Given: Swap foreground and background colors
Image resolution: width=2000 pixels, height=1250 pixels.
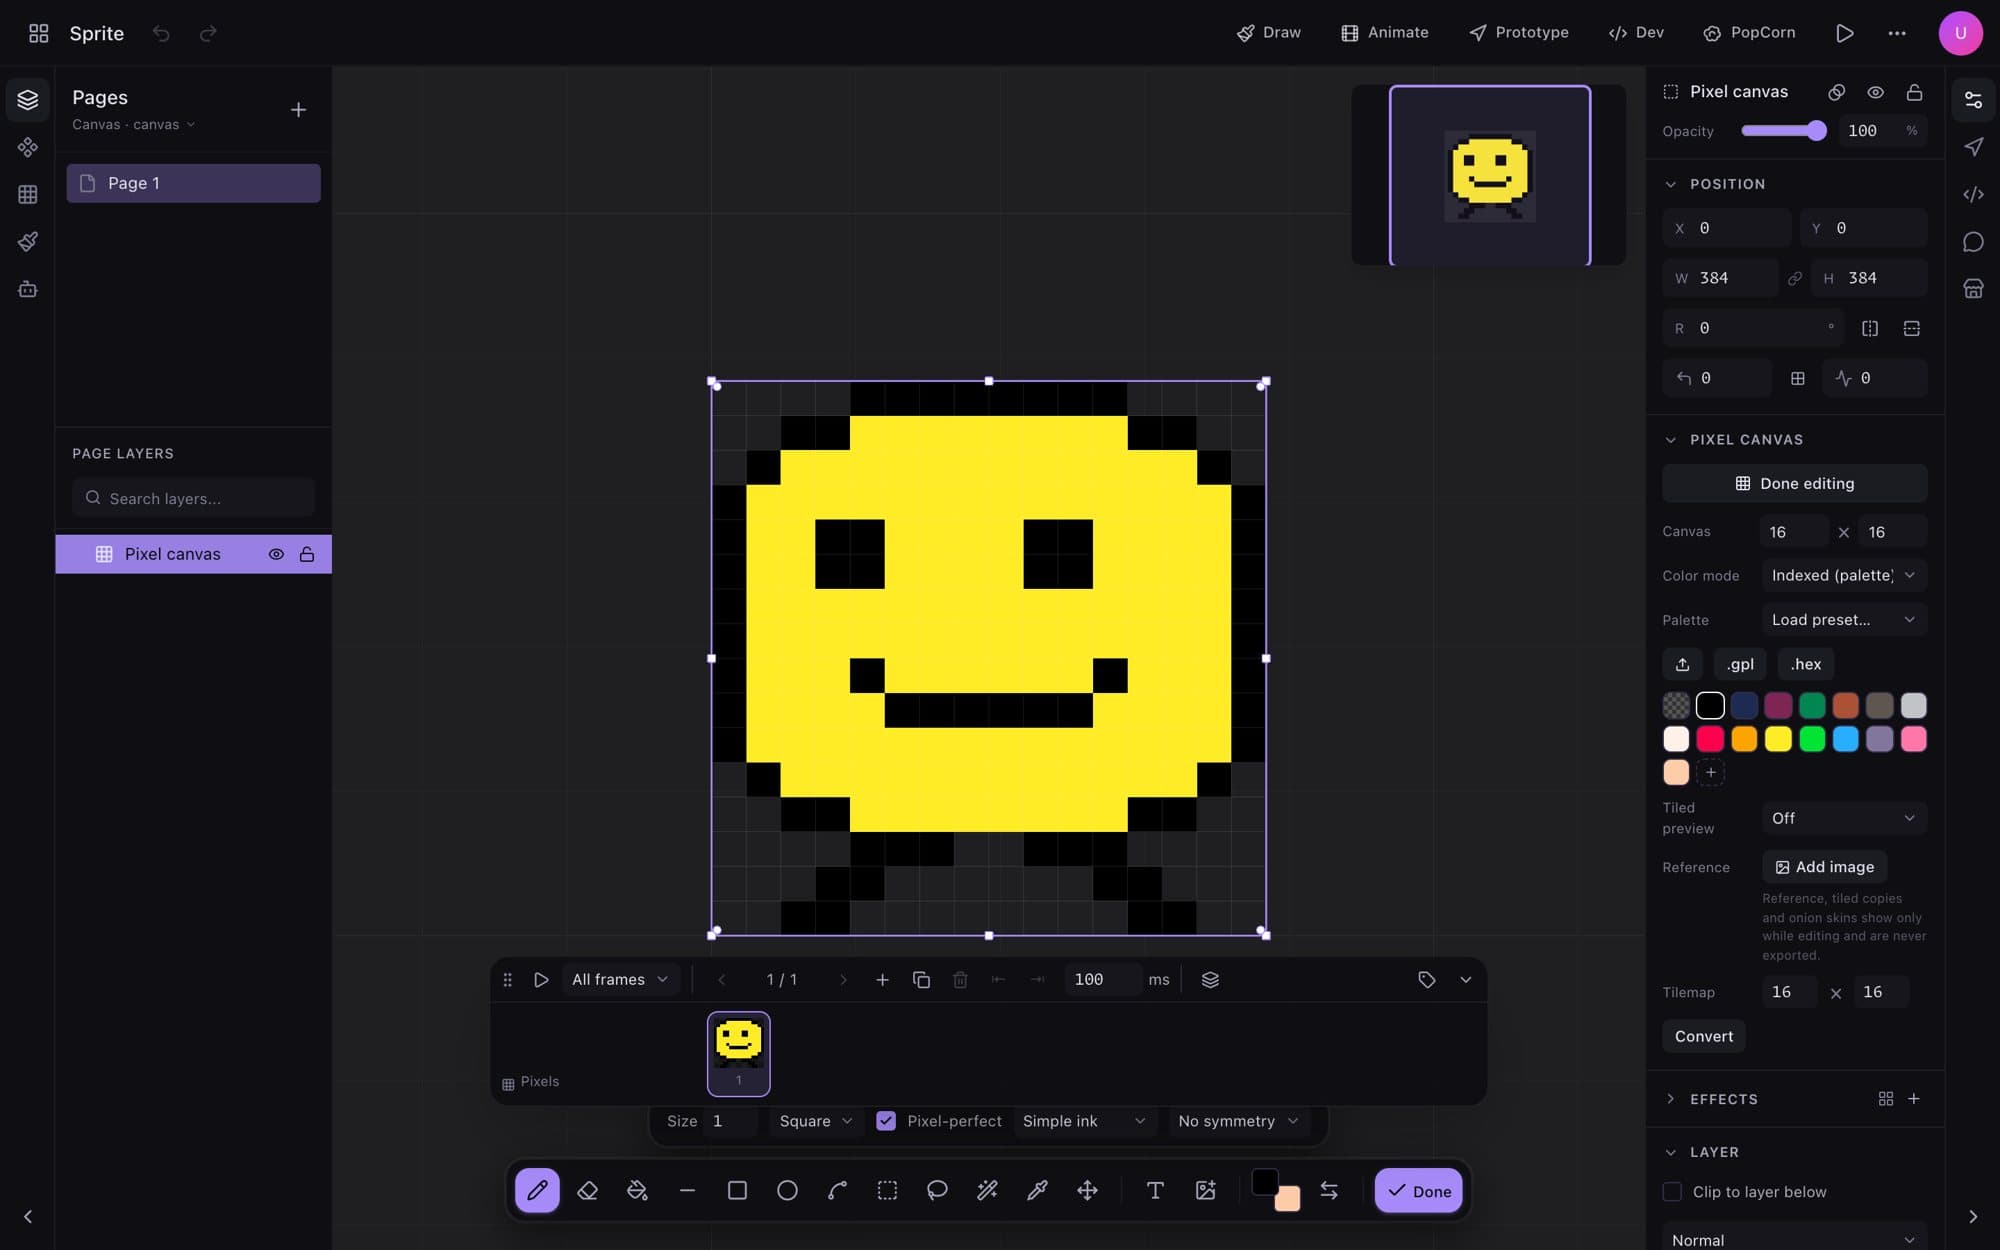Looking at the screenshot, I should pos(1329,1190).
